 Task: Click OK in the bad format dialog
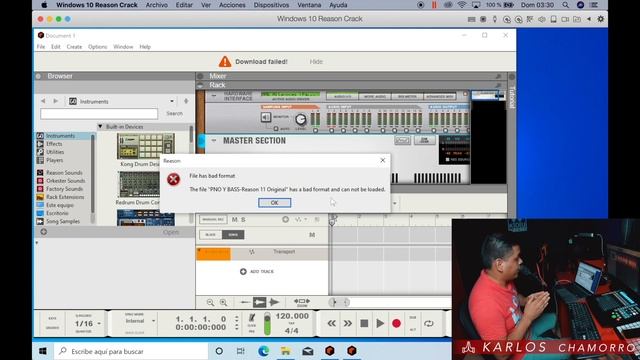274,202
